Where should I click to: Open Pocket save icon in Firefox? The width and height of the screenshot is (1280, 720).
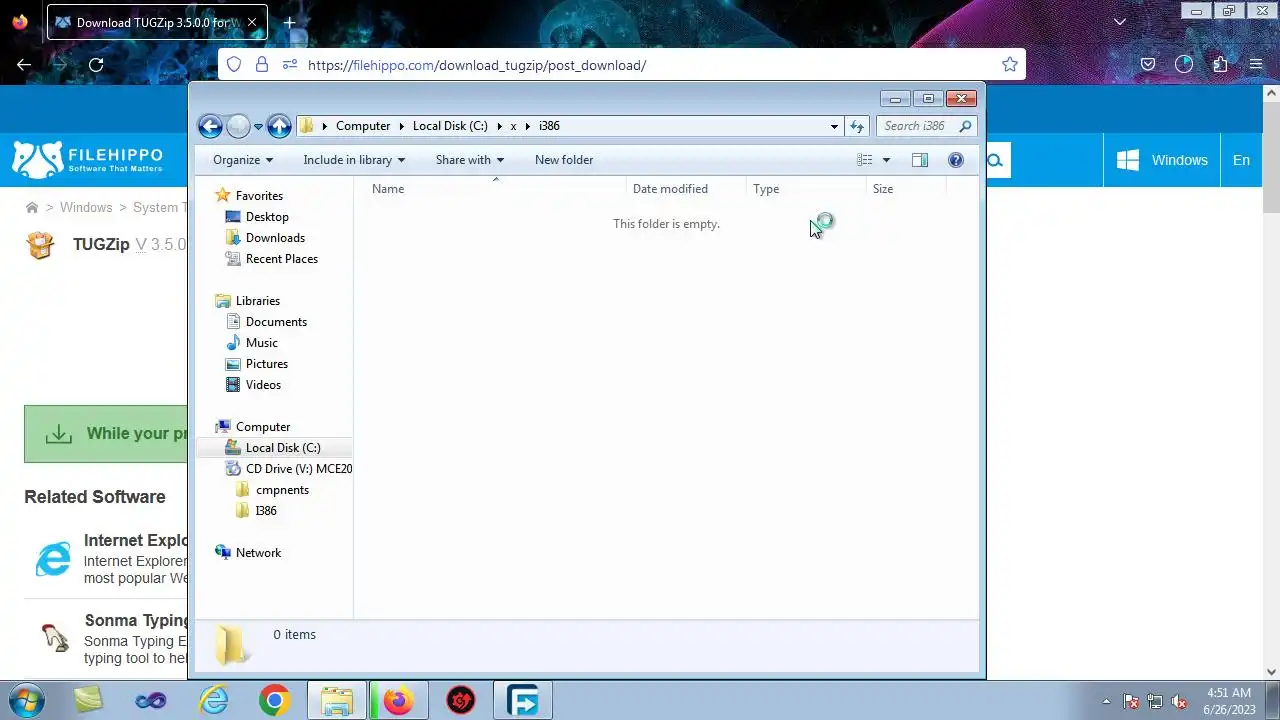point(1148,65)
